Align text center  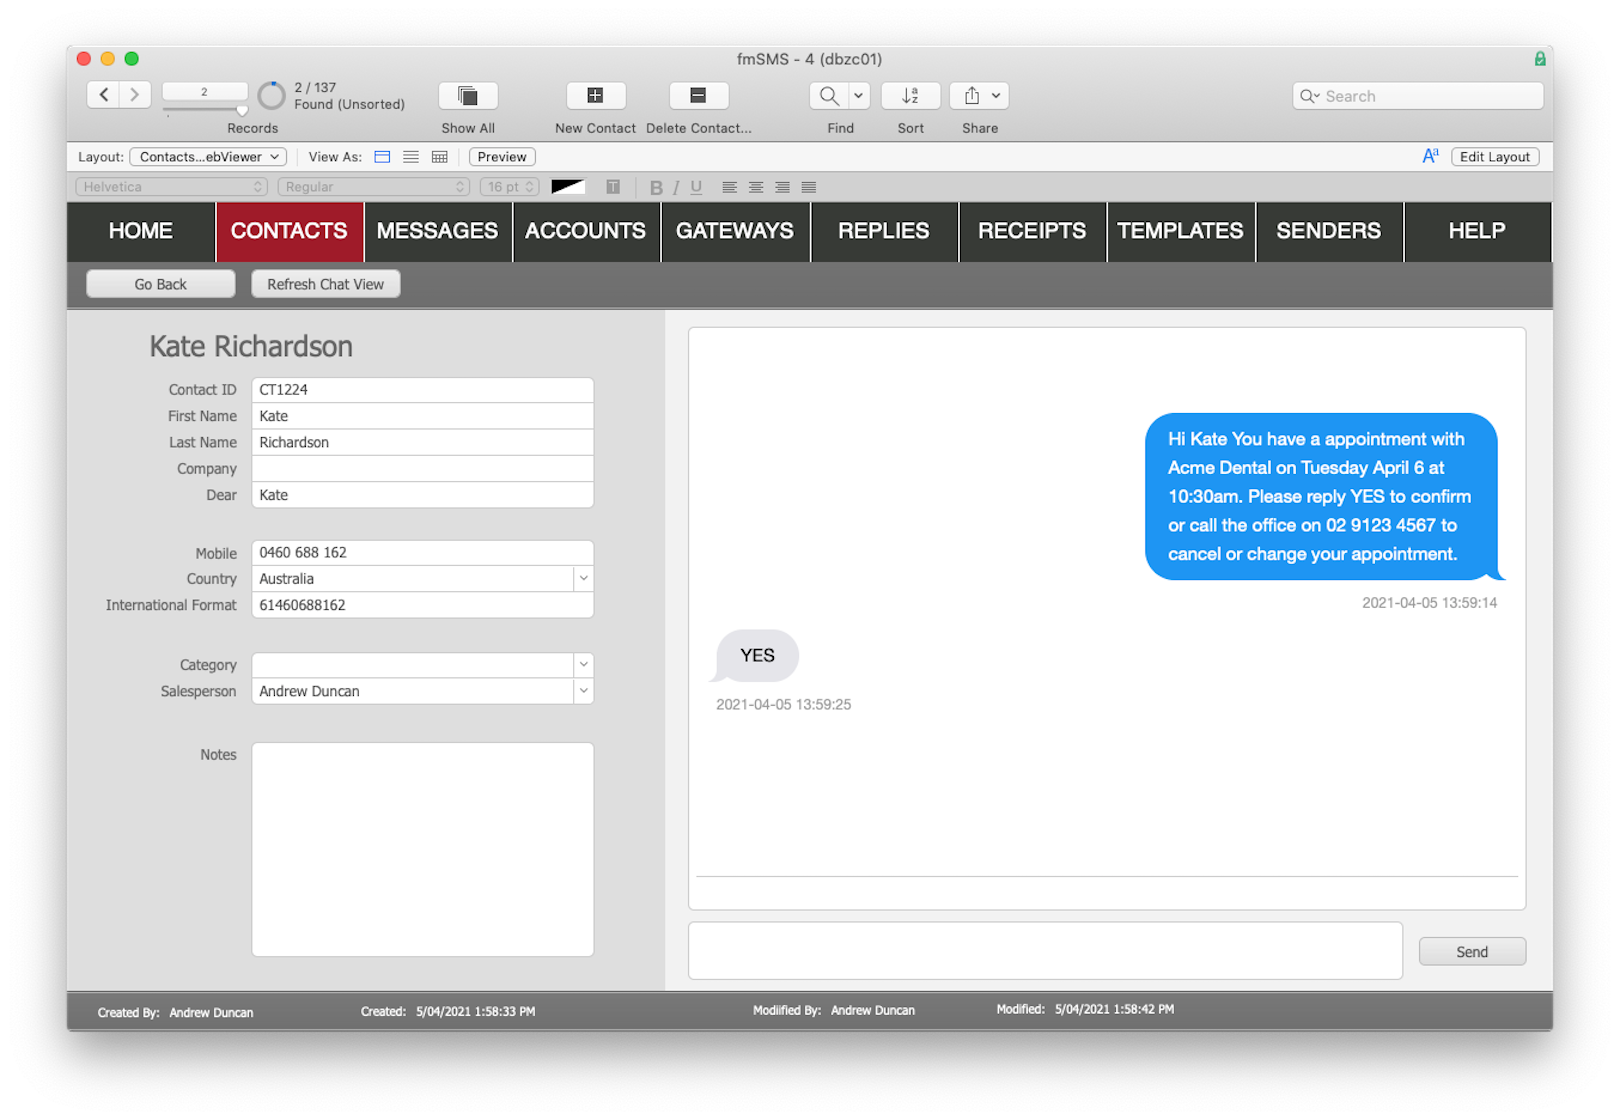756,187
